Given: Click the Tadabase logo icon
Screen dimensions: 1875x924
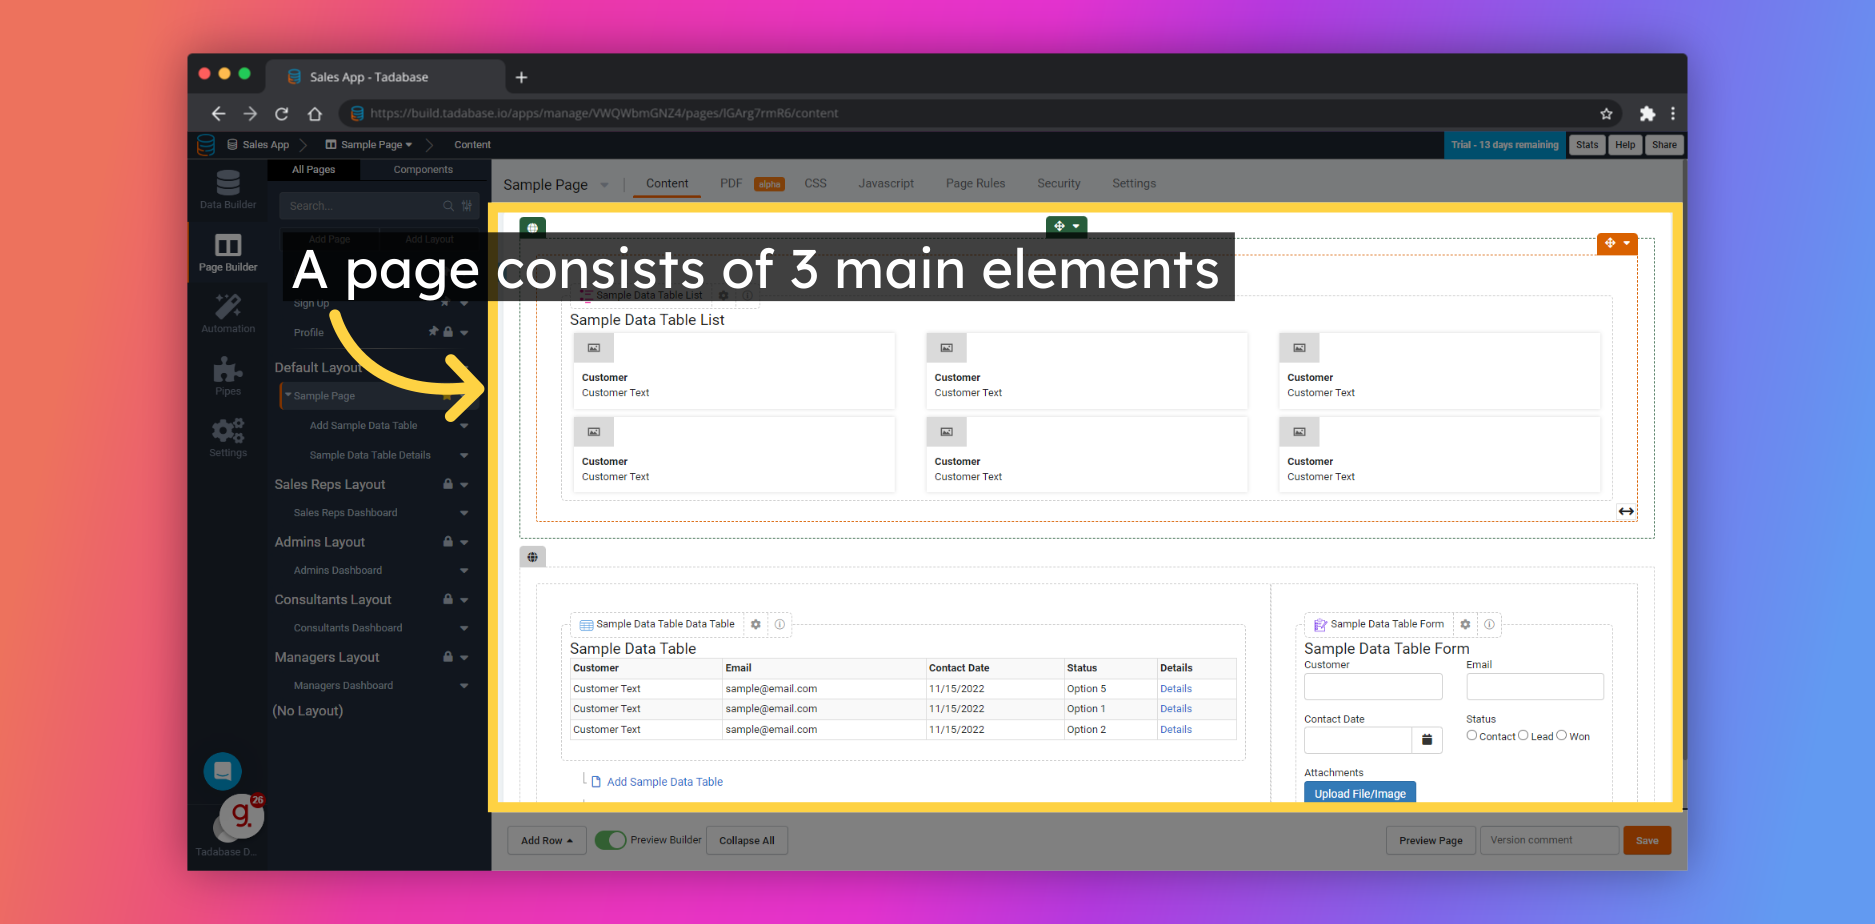Looking at the screenshot, I should (206, 145).
